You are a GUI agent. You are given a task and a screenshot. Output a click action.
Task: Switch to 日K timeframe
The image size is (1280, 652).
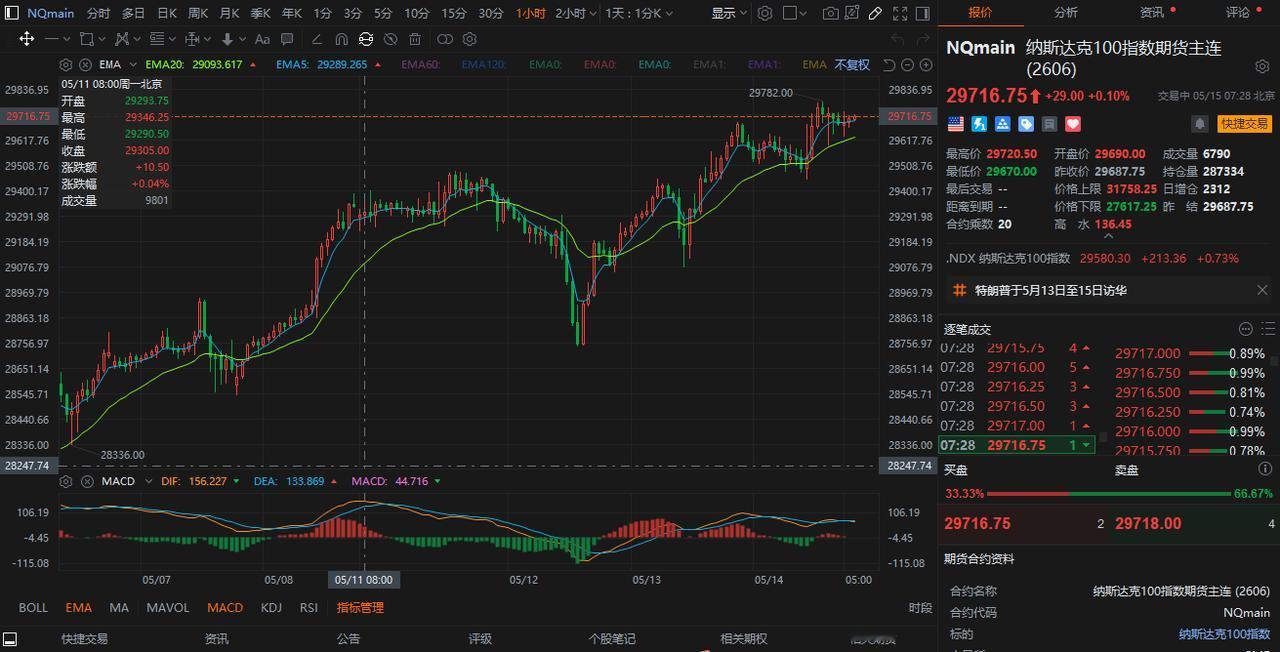point(167,13)
